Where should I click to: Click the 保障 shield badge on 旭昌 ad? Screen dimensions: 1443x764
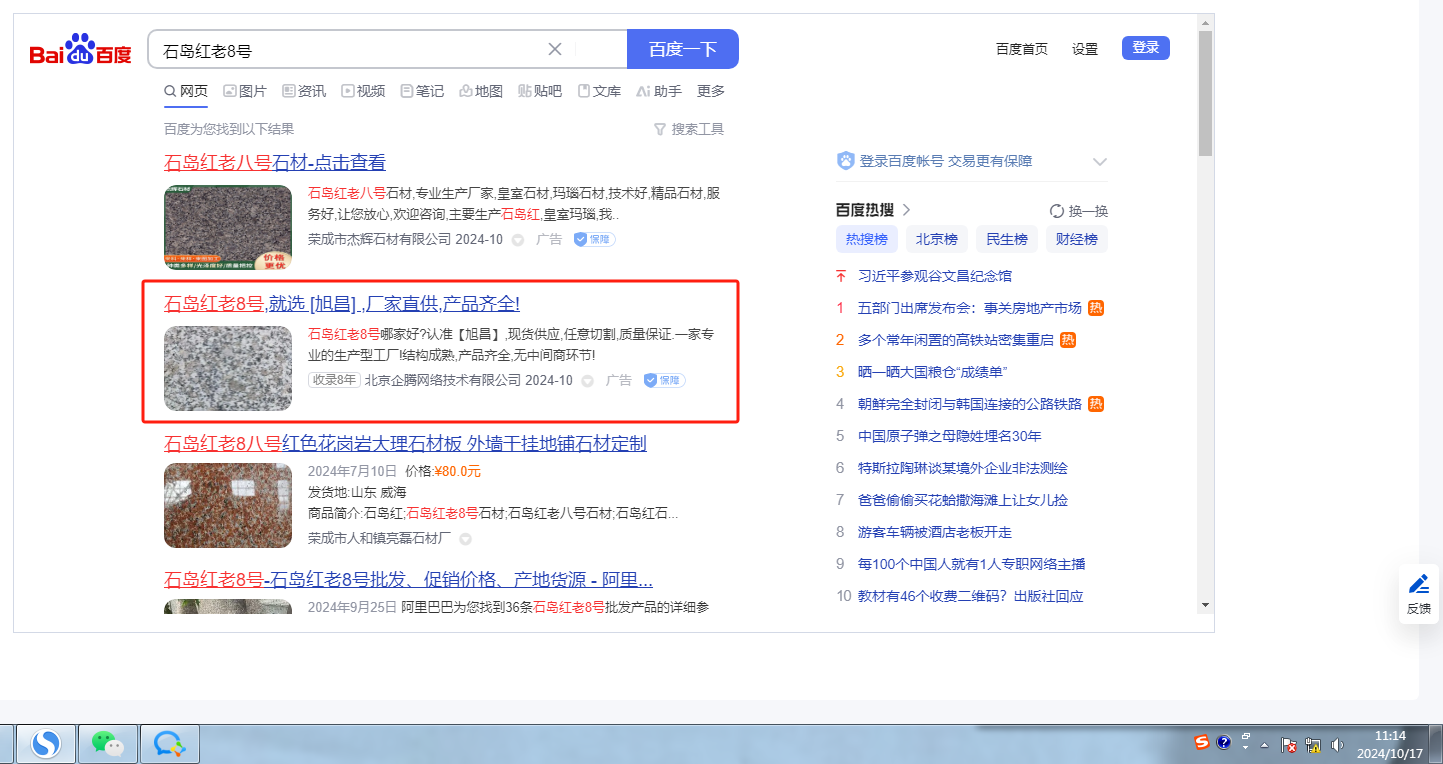point(664,380)
